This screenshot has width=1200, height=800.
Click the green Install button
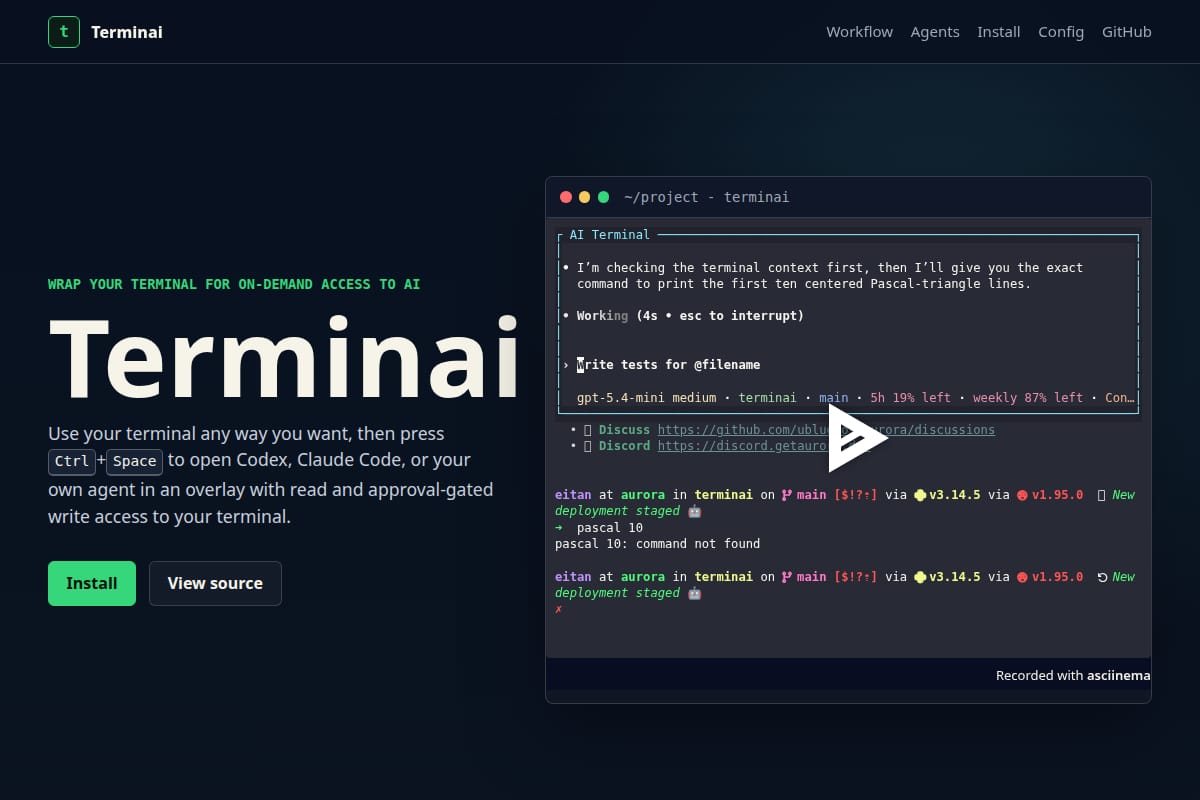tap(92, 583)
